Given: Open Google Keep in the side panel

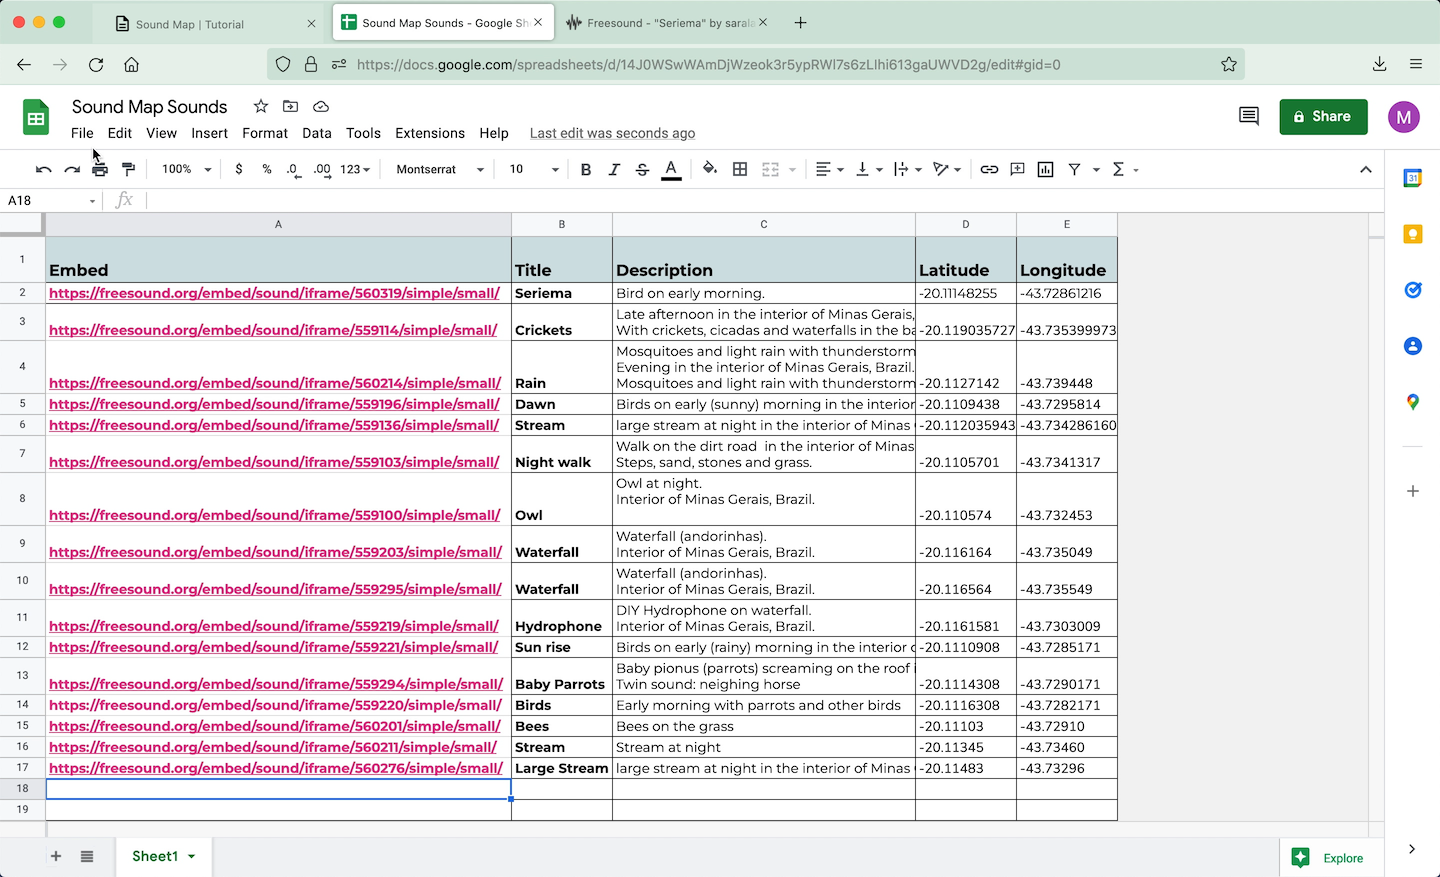Looking at the screenshot, I should pyautogui.click(x=1412, y=234).
